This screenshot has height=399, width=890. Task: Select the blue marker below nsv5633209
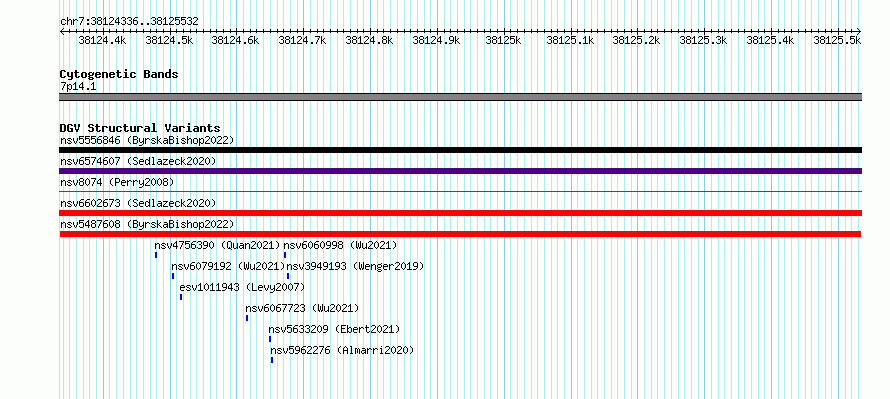pyautogui.click(x=270, y=339)
